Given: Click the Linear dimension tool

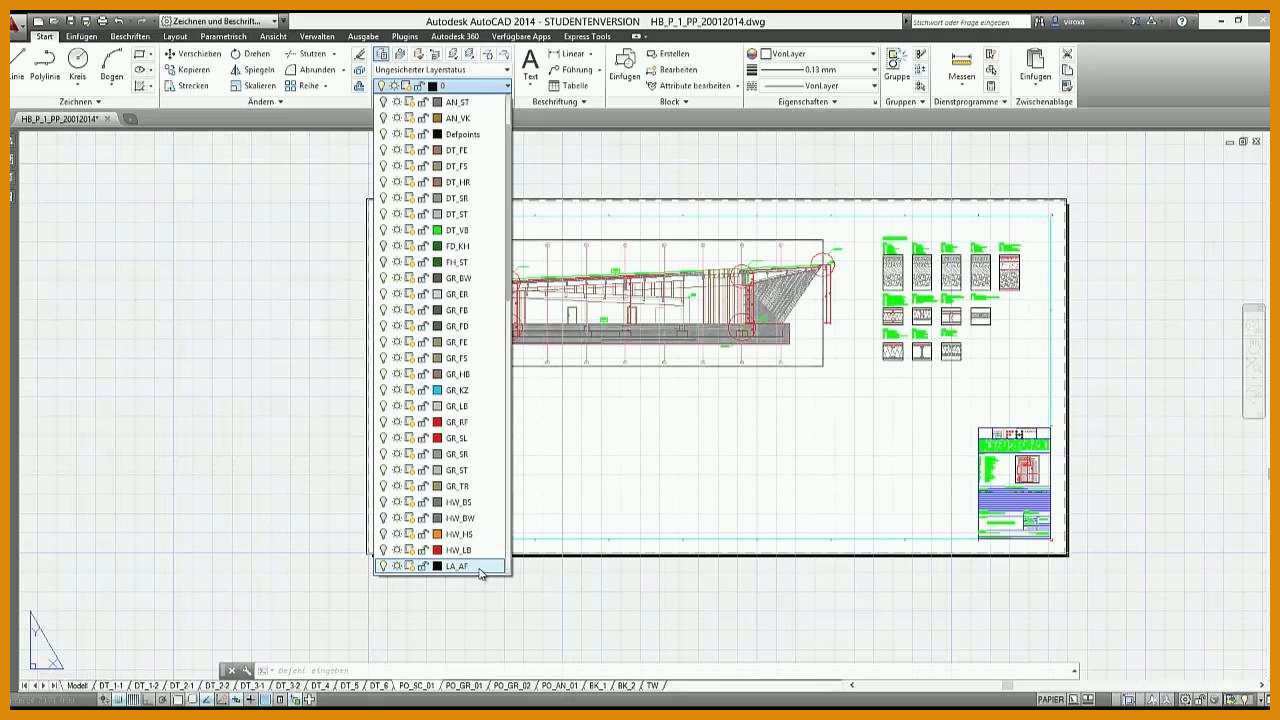Looking at the screenshot, I should [x=566, y=54].
